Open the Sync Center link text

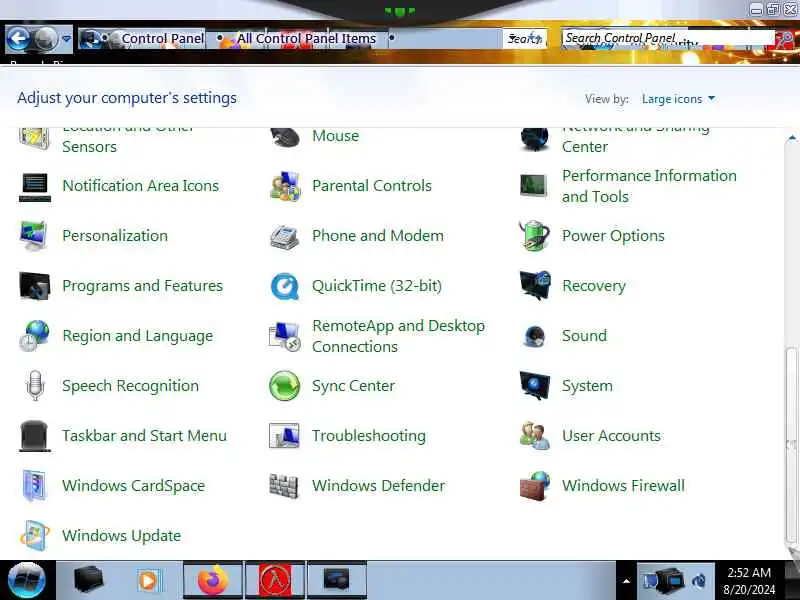tap(354, 386)
